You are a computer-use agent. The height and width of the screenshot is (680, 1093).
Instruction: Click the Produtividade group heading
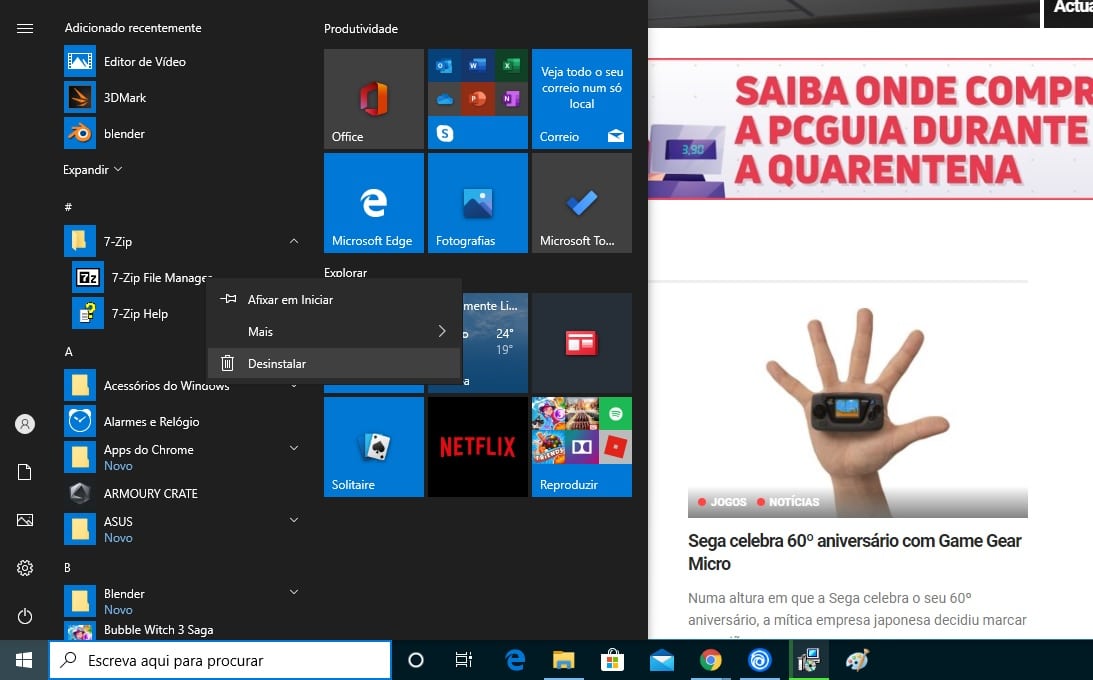tap(360, 29)
